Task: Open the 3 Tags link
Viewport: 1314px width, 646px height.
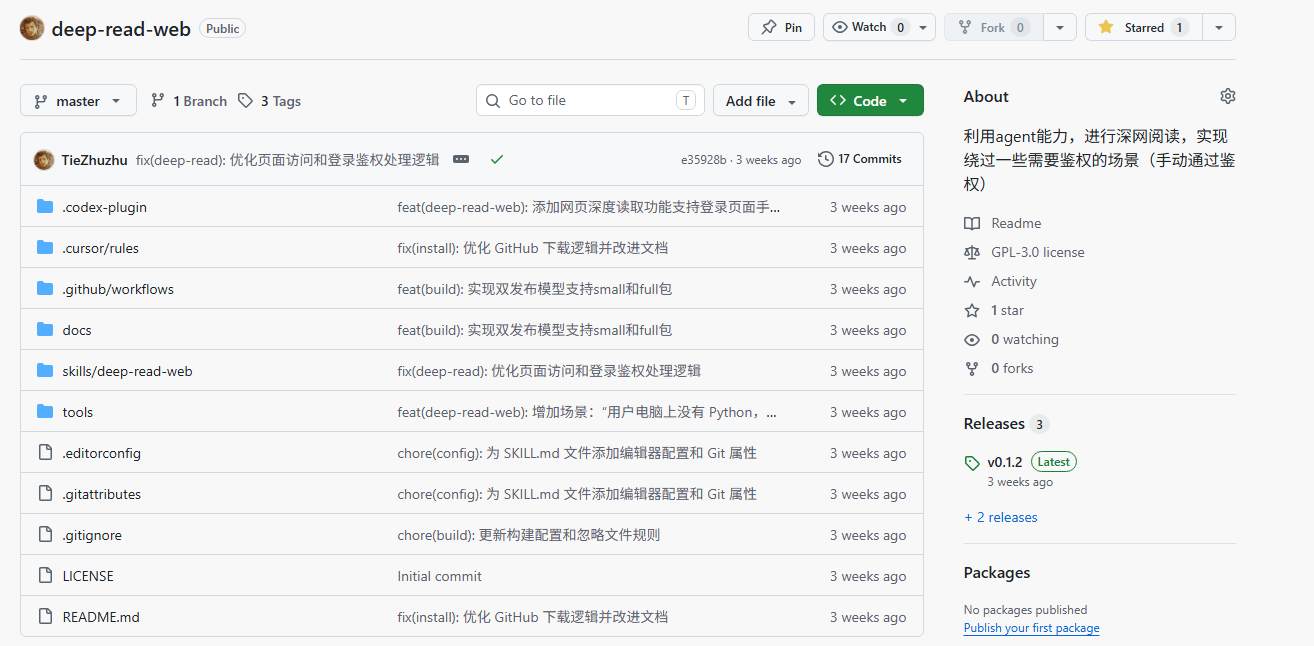Action: [270, 101]
